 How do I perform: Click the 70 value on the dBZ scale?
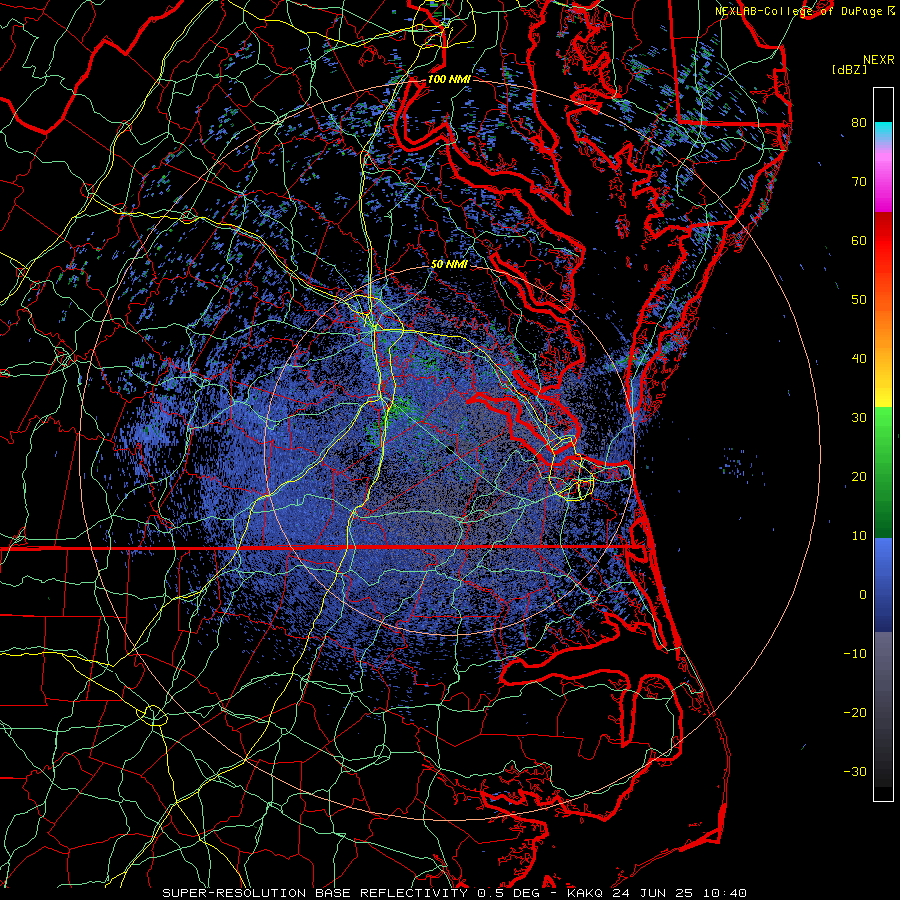859,182
